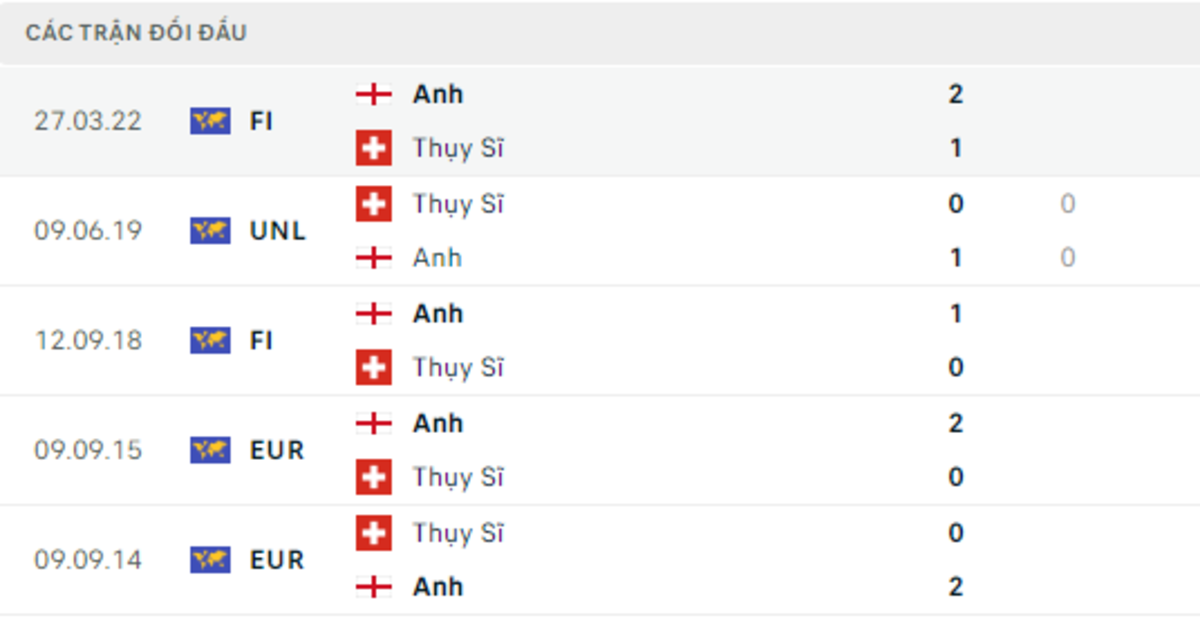Select team name Anh in 27.03.22 match
Viewport: 1200px width, 627px height.
pos(438,94)
